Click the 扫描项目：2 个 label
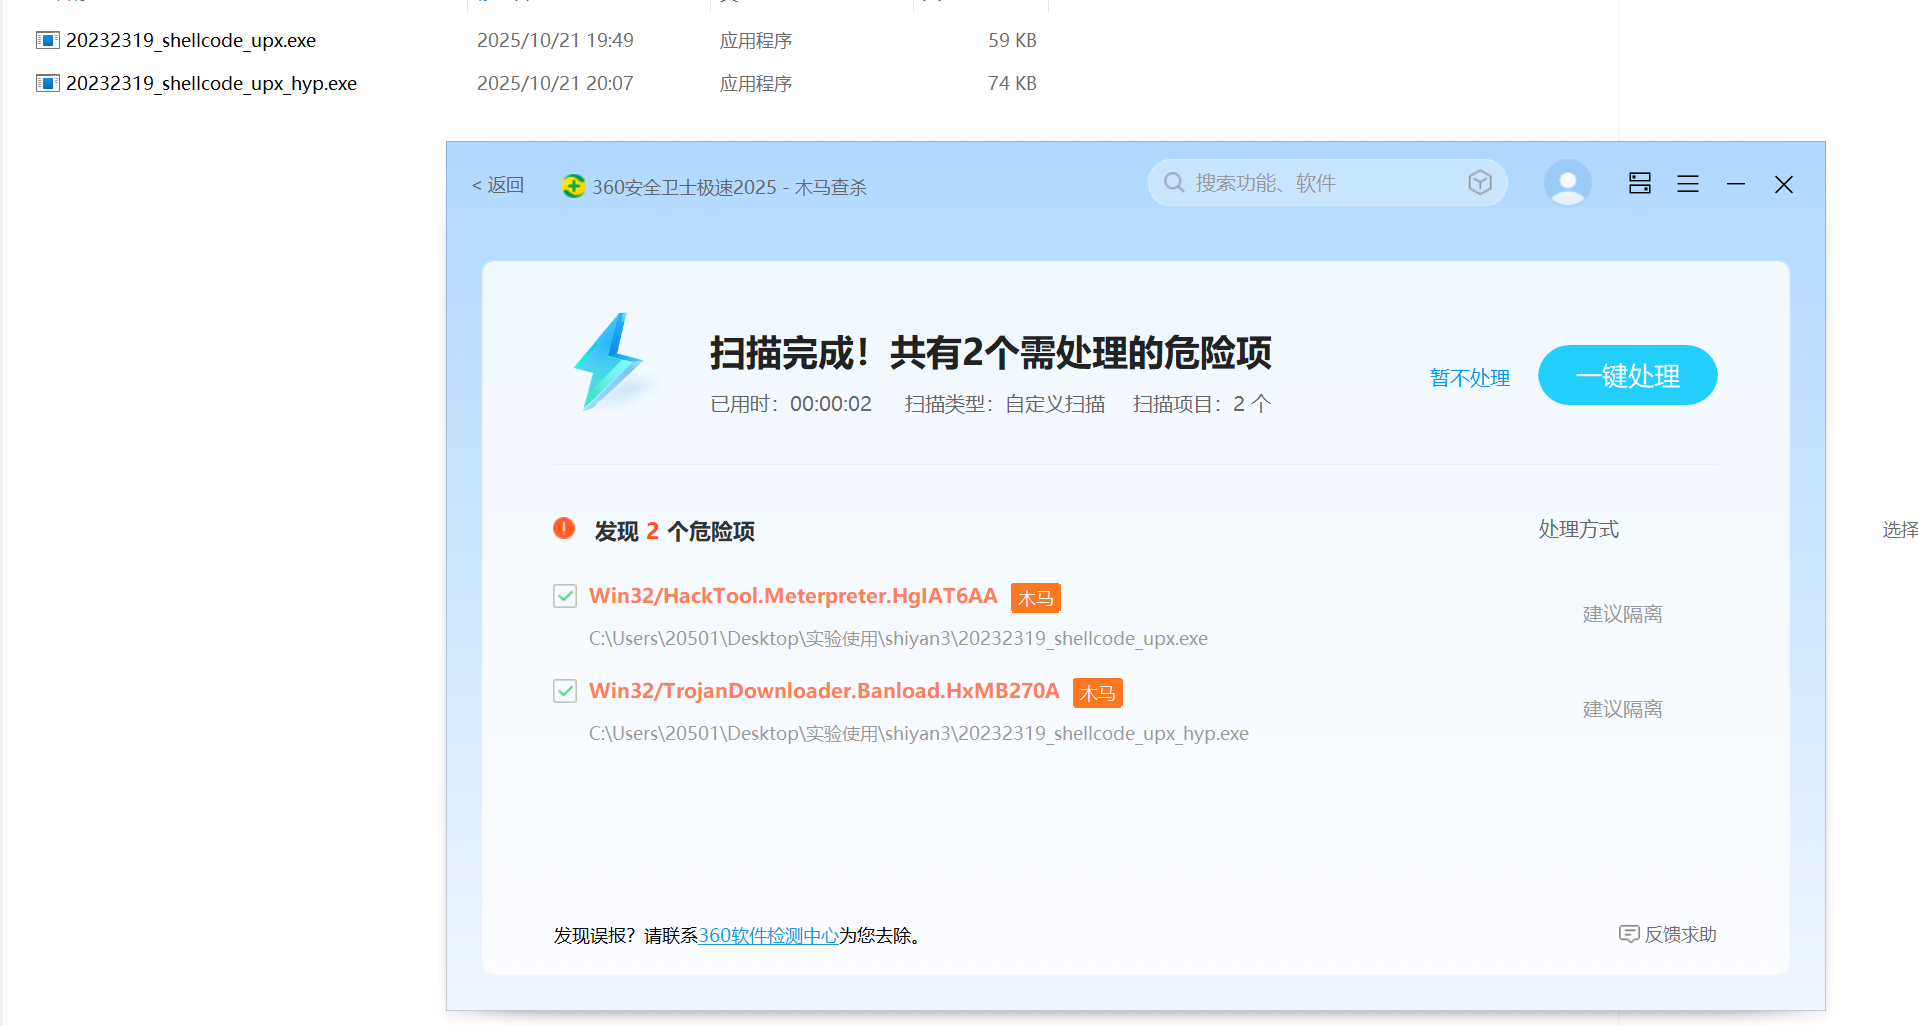The image size is (1918, 1026). tap(1202, 404)
